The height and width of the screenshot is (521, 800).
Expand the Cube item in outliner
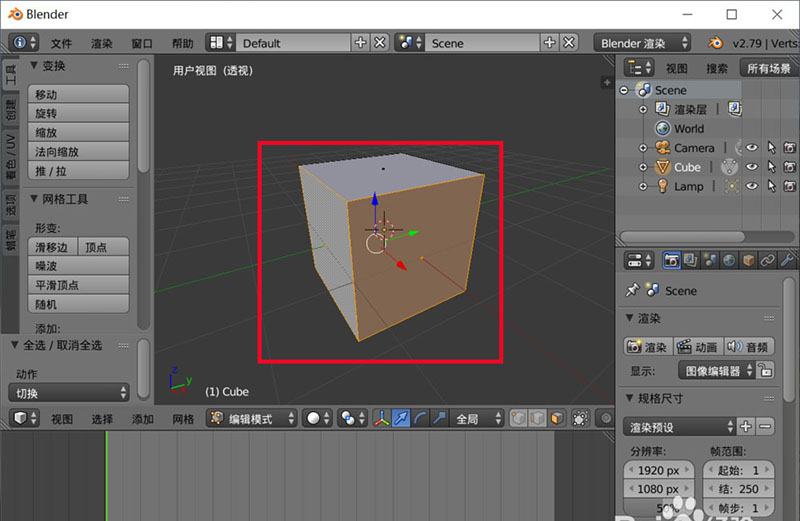(x=645, y=167)
